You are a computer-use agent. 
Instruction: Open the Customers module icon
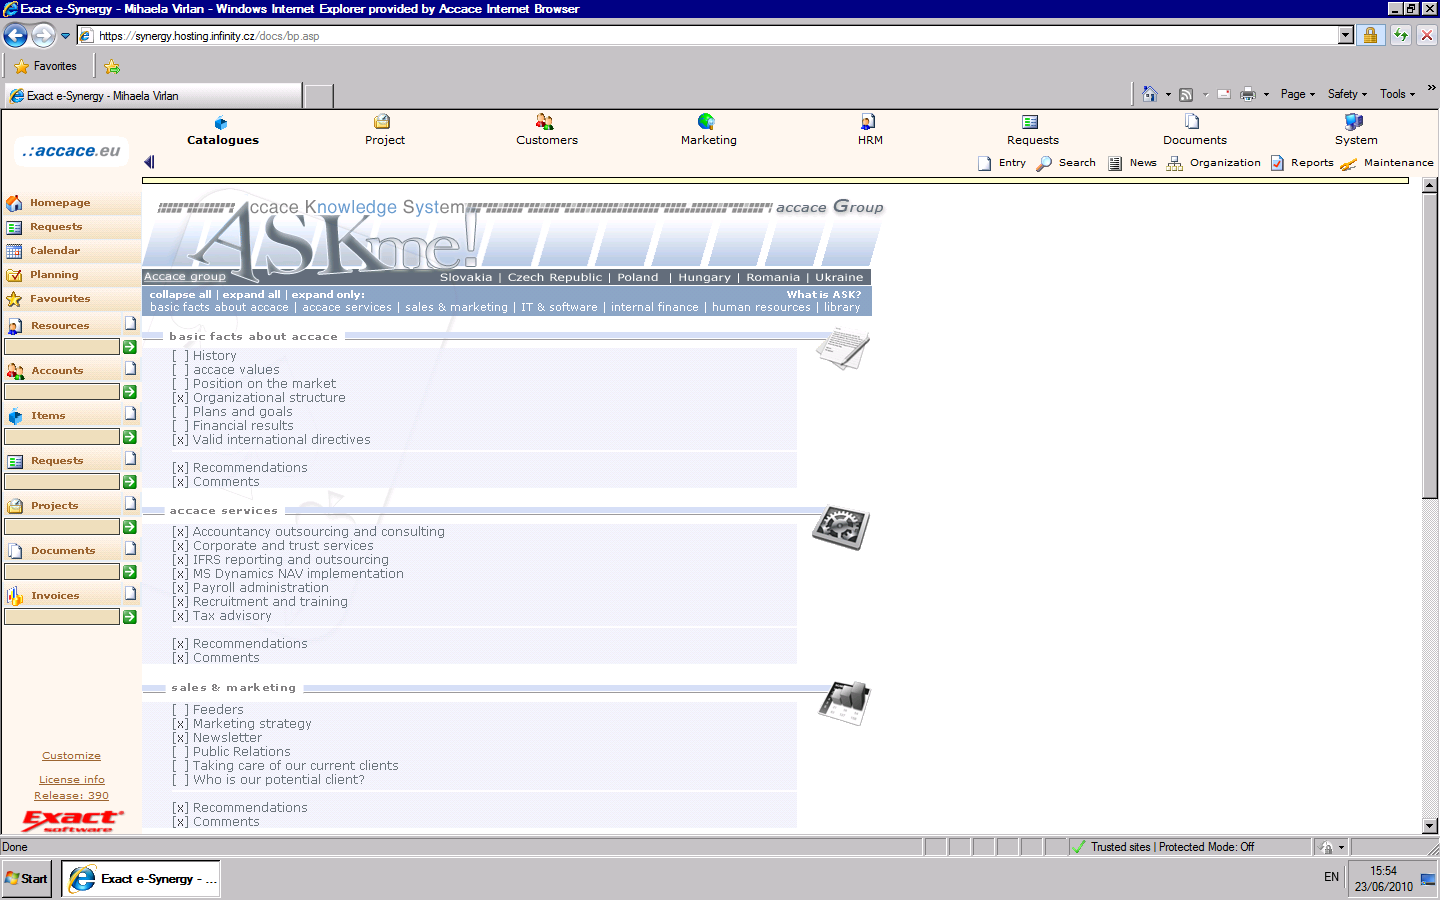tap(545, 122)
